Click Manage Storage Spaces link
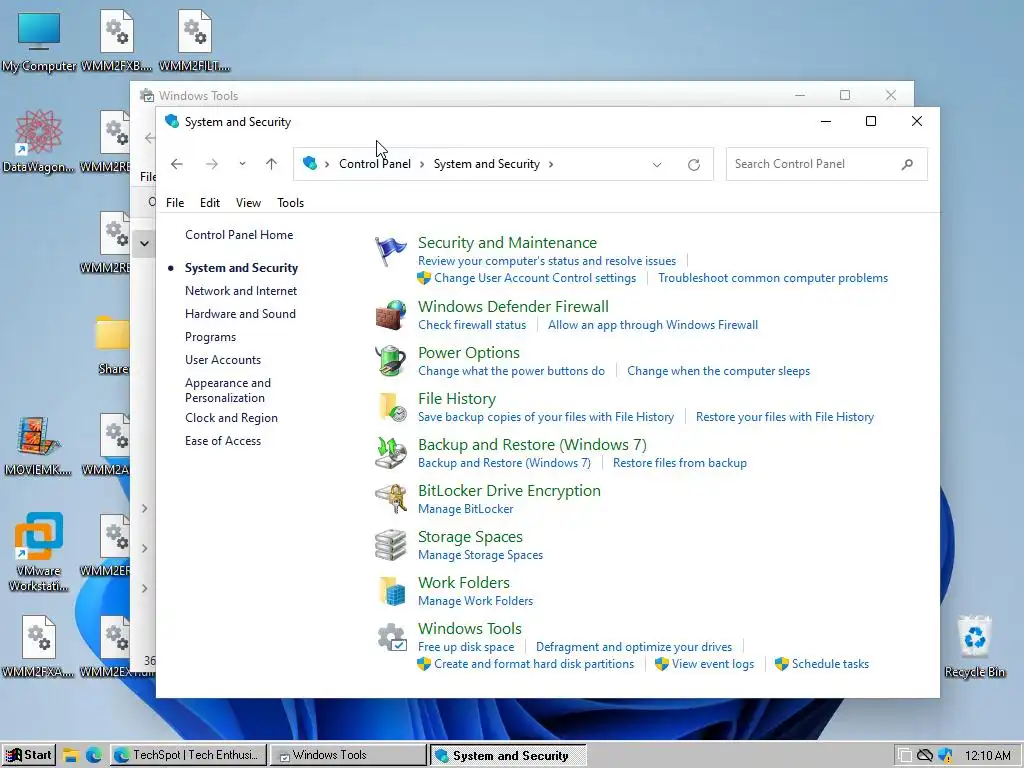 coord(481,555)
